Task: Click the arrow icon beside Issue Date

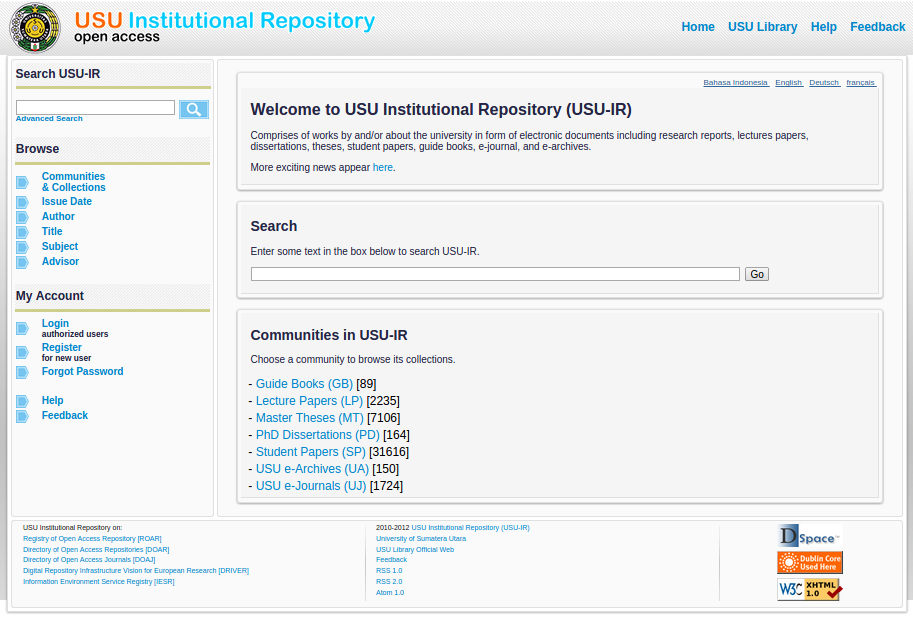Action: click(22, 202)
